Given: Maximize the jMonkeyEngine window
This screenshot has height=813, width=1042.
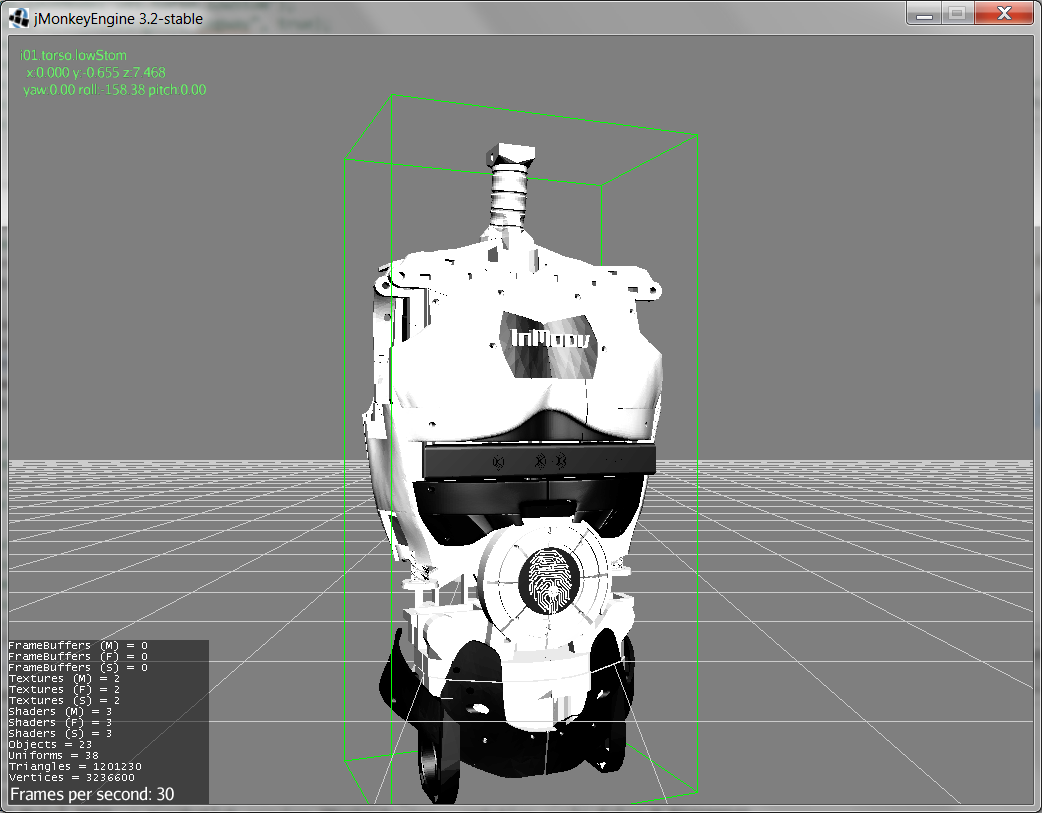Looking at the screenshot, I should [x=957, y=13].
